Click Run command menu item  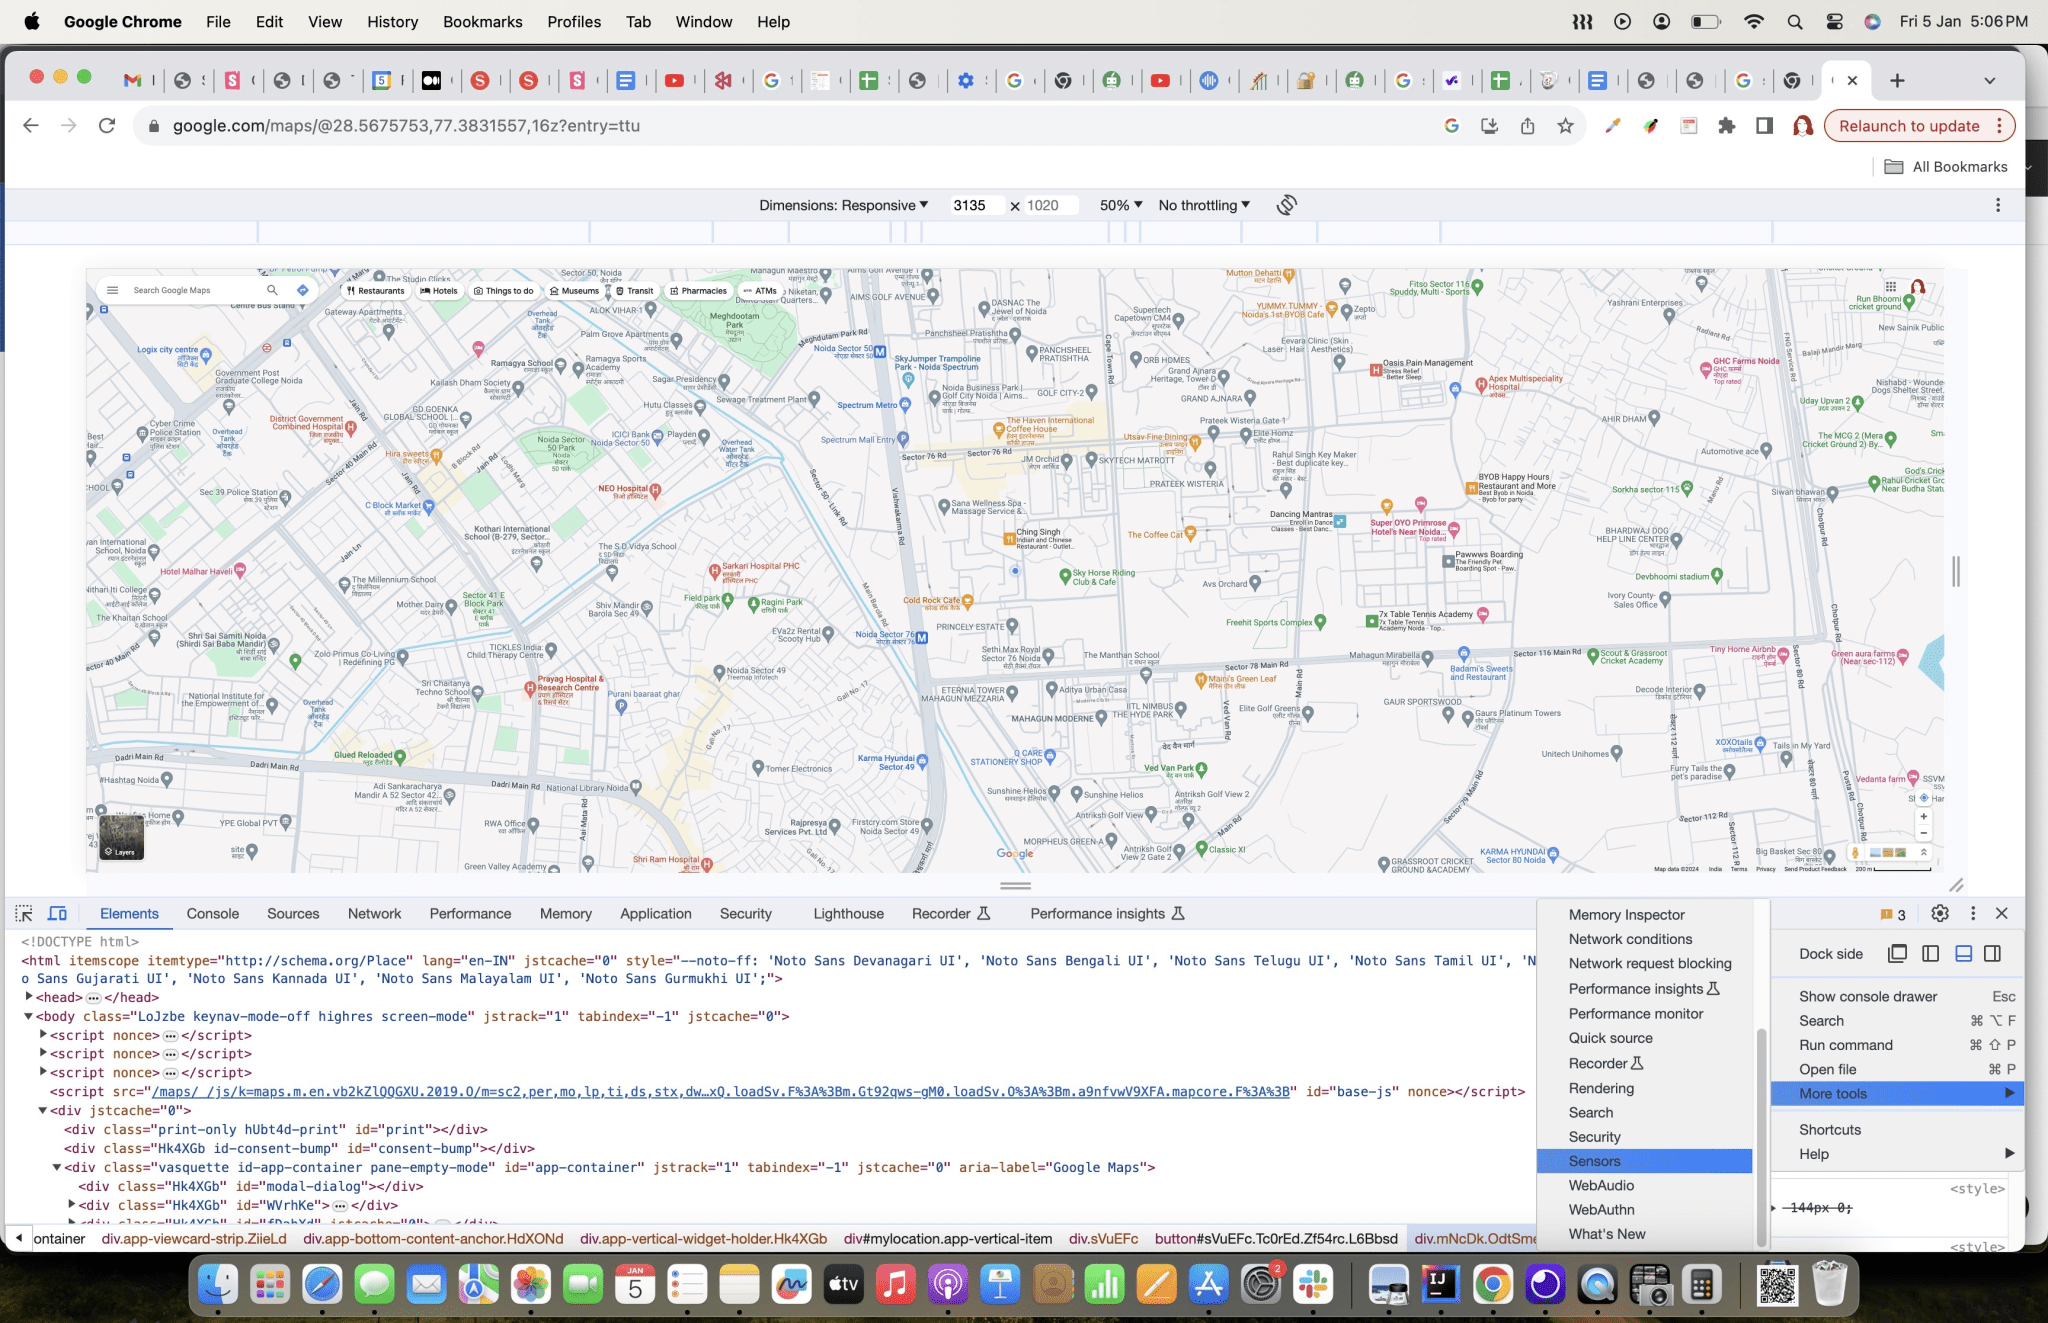pyautogui.click(x=1897, y=1045)
